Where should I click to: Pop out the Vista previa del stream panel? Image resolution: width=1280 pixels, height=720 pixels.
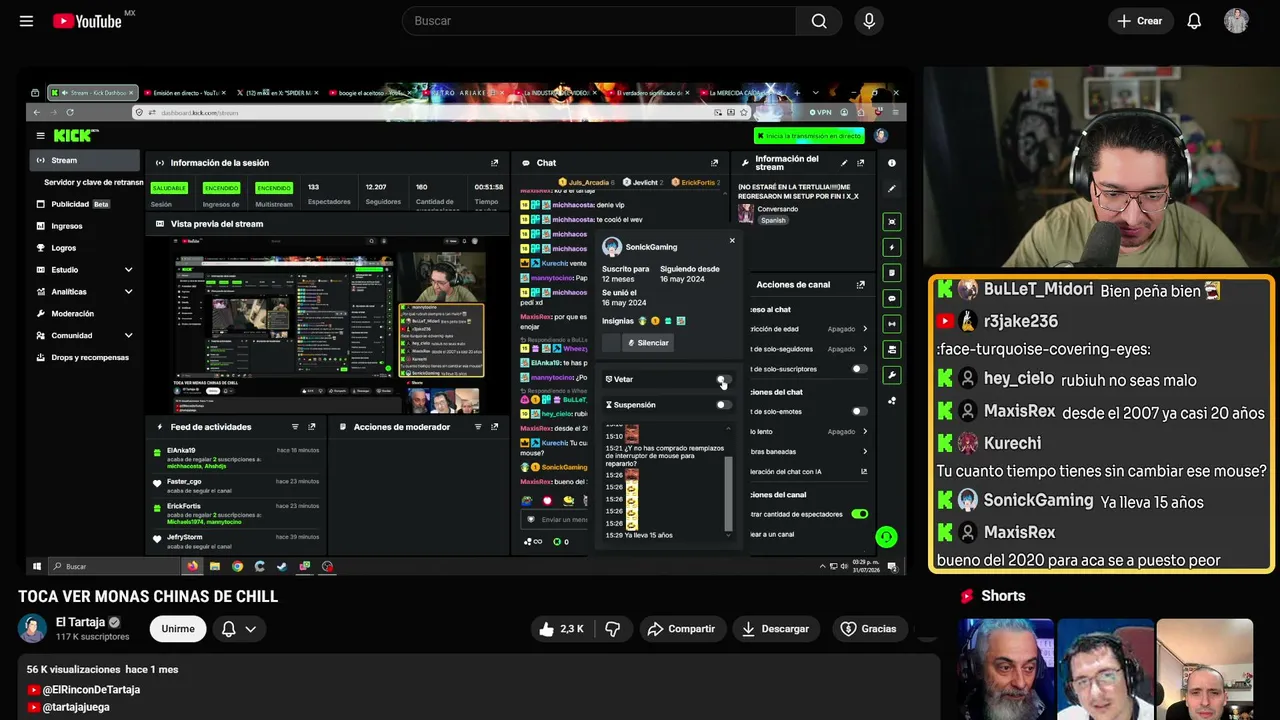(494, 224)
